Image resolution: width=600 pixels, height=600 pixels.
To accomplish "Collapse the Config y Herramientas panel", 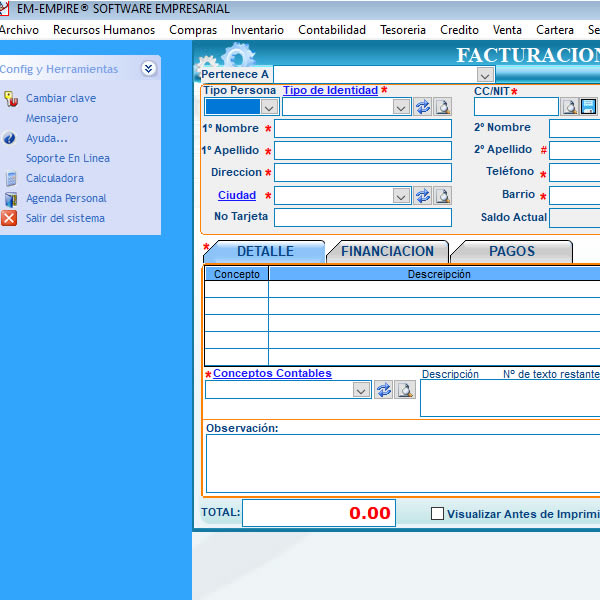I will click(148, 69).
